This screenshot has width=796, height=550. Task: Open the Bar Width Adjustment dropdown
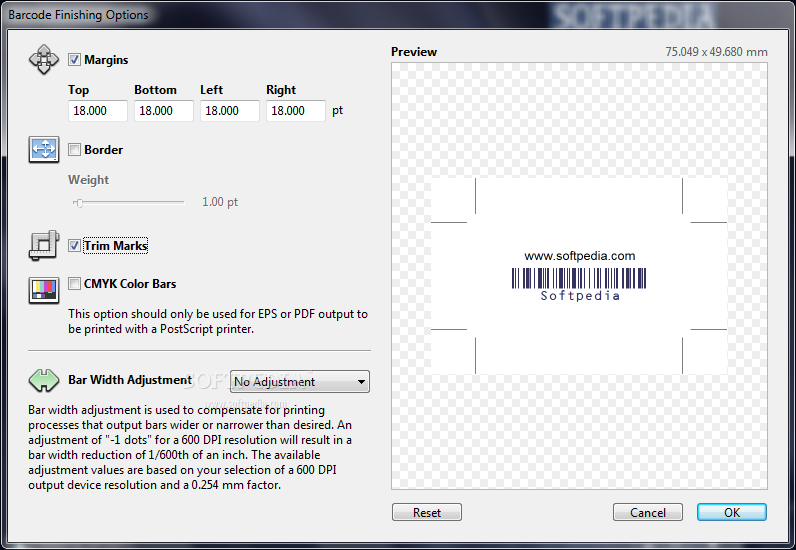point(300,381)
